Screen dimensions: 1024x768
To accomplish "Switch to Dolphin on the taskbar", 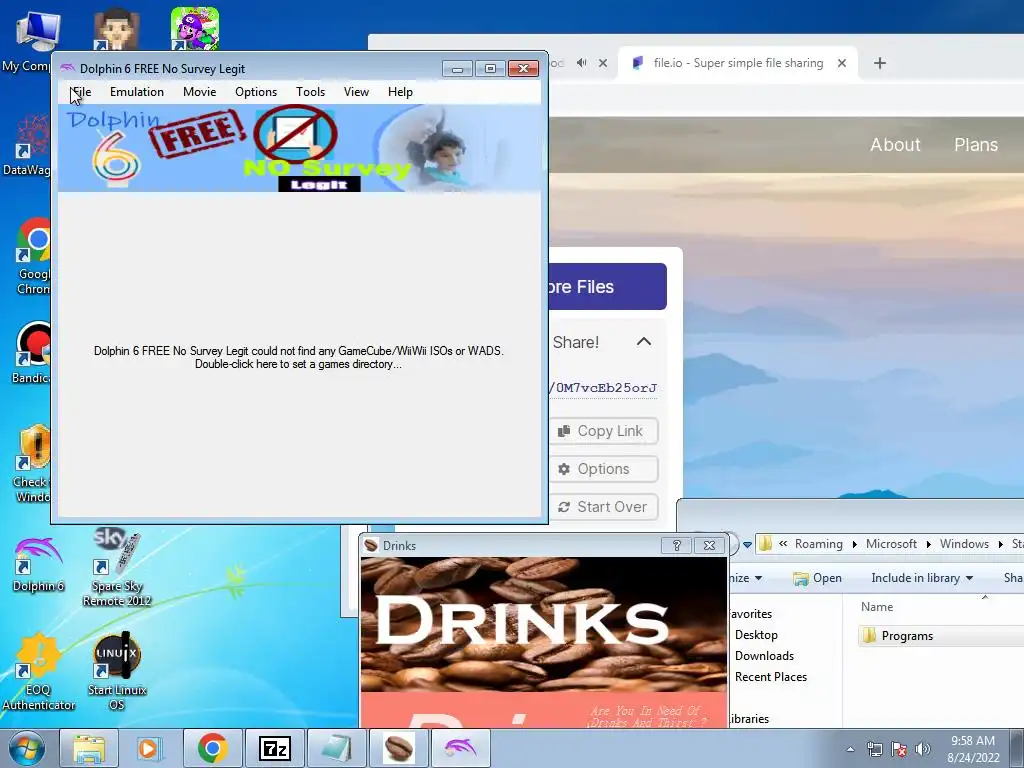I will [460, 748].
